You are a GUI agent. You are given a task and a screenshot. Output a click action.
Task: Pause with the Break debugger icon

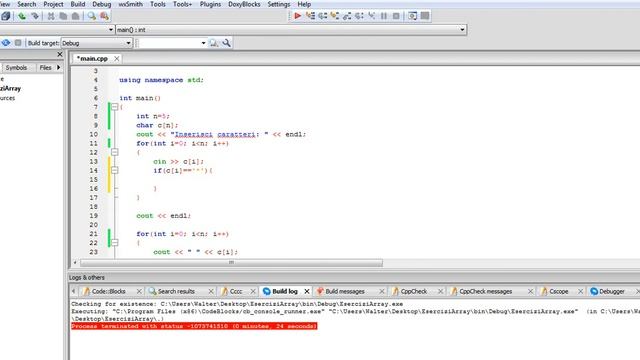384,16
